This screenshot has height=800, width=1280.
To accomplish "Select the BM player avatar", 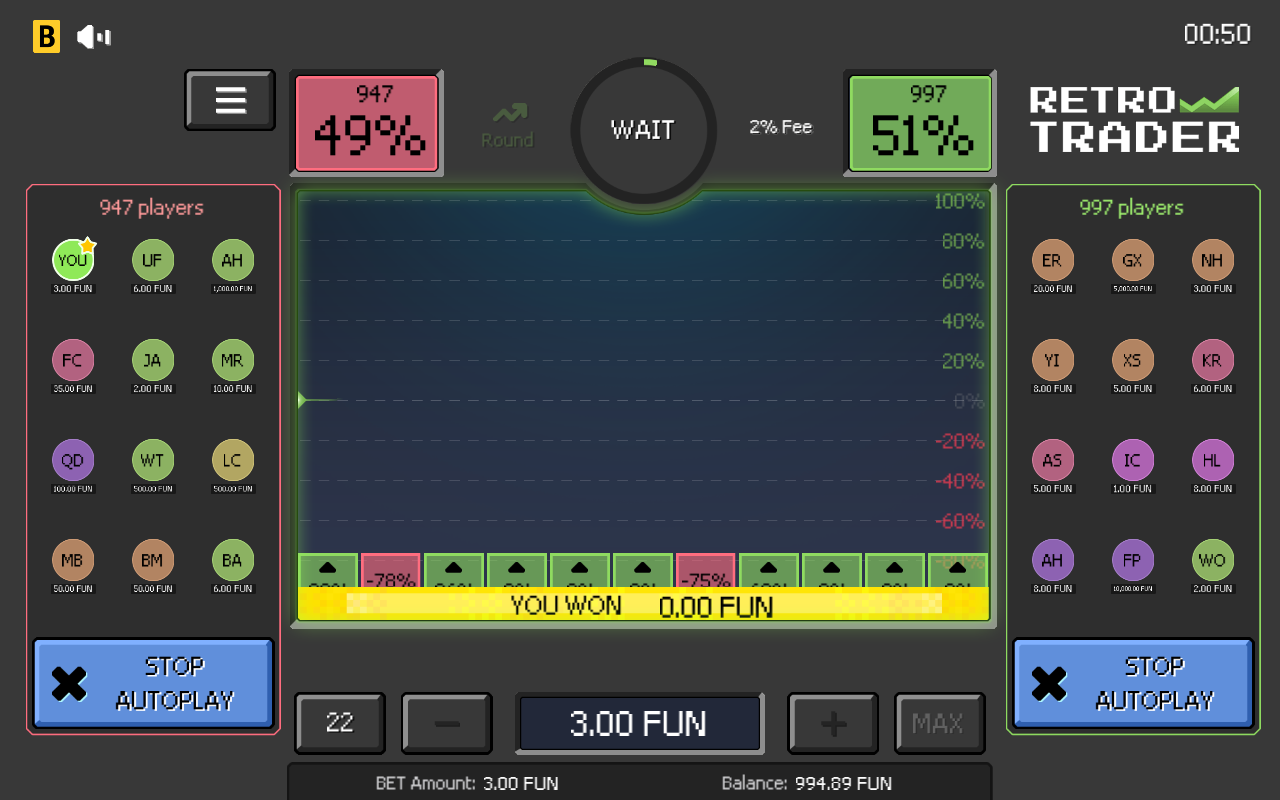I will click(153, 560).
